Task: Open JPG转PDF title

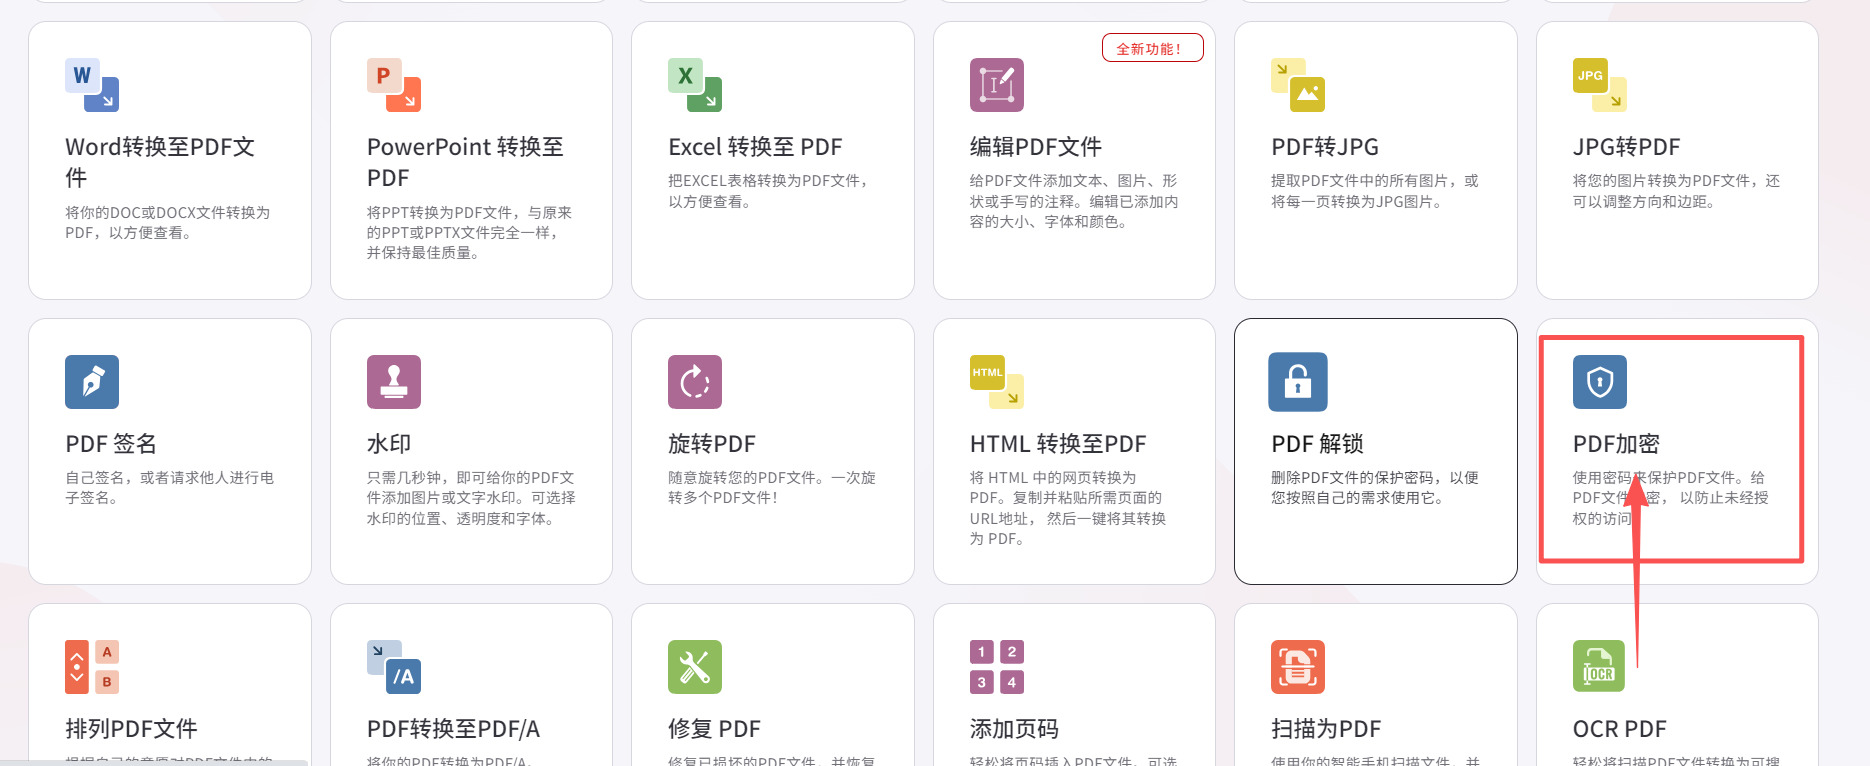Action: [x=1626, y=147]
